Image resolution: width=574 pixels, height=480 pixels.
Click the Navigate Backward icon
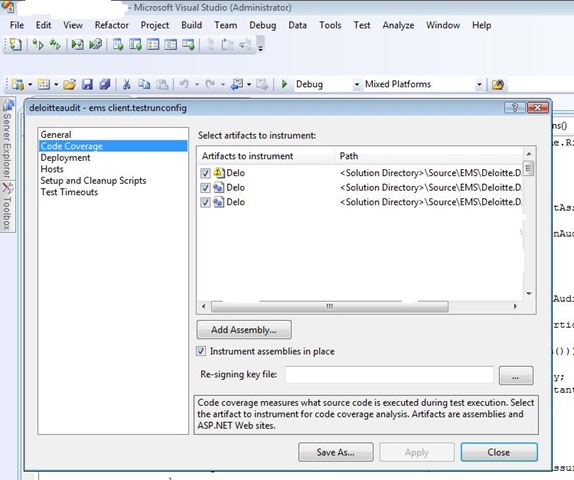[236, 85]
